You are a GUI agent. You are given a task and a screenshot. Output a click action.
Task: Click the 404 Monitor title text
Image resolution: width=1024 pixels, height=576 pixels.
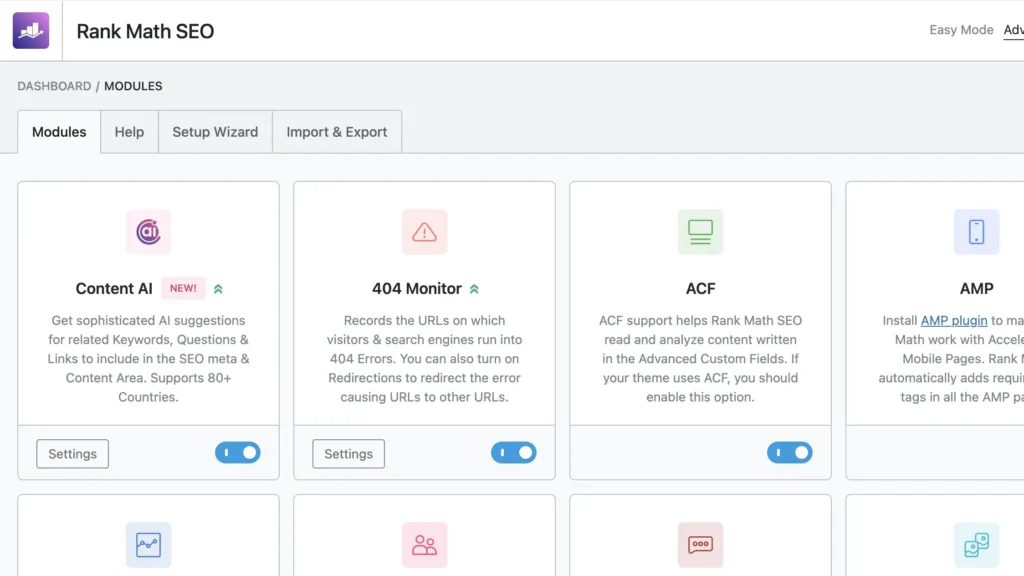(417, 289)
